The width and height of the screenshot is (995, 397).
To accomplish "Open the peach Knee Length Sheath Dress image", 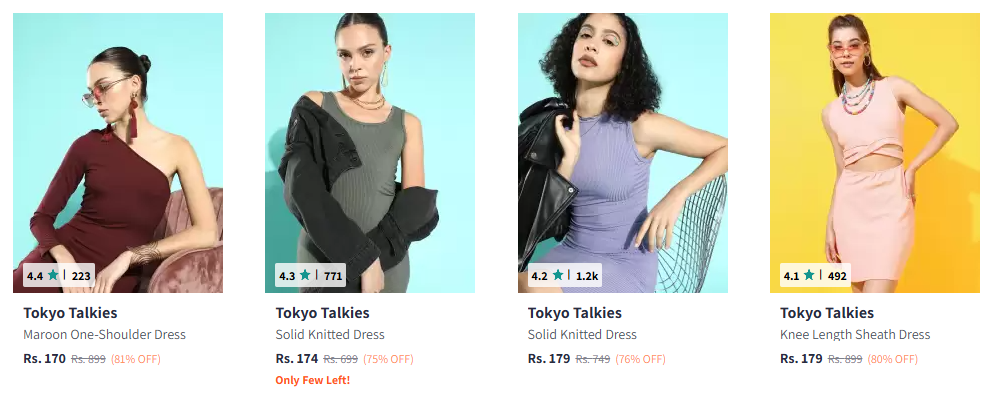I will point(874,153).
